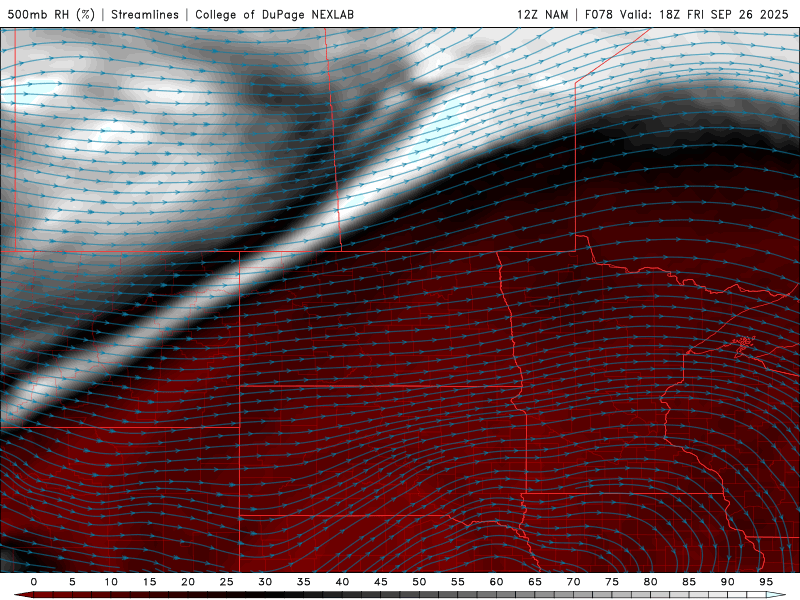Image resolution: width=800 pixels, height=600 pixels.
Task: Click the colorbar label "30"
Action: pyautogui.click(x=265, y=582)
